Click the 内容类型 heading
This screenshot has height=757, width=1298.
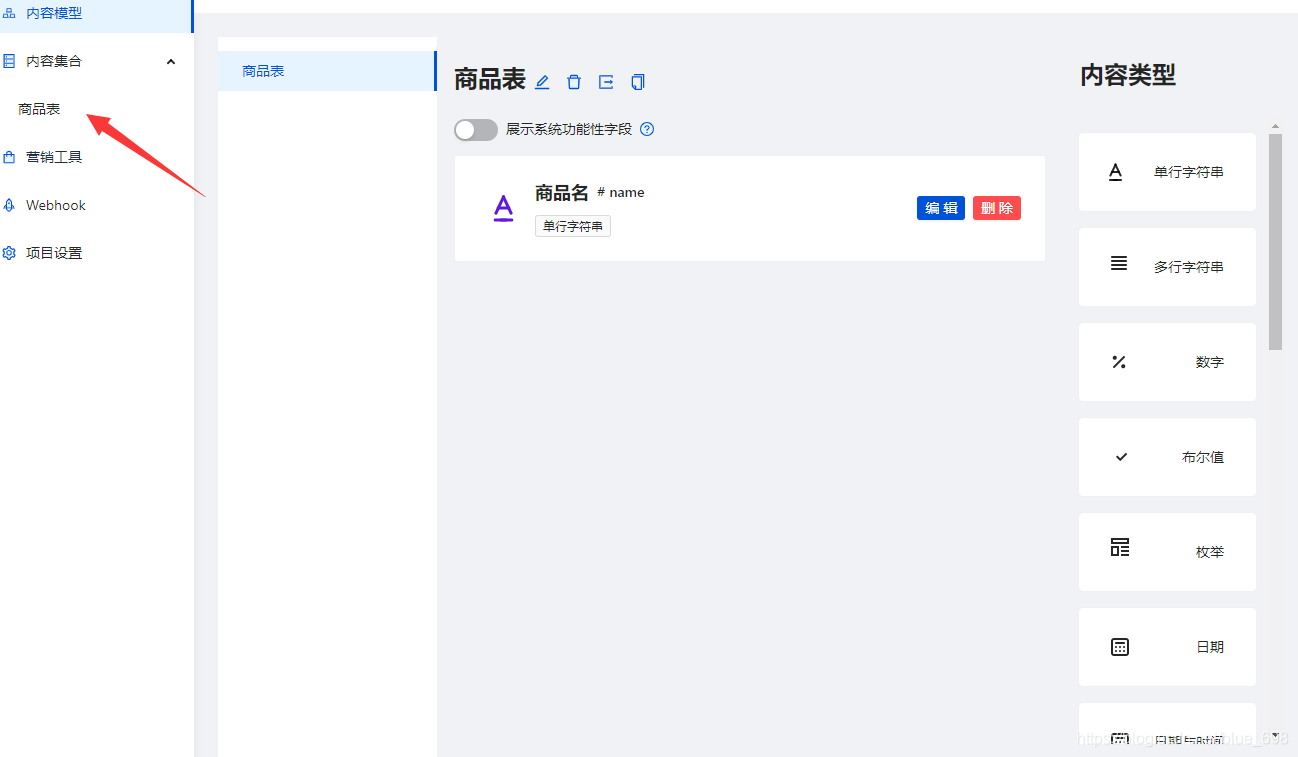click(1128, 75)
